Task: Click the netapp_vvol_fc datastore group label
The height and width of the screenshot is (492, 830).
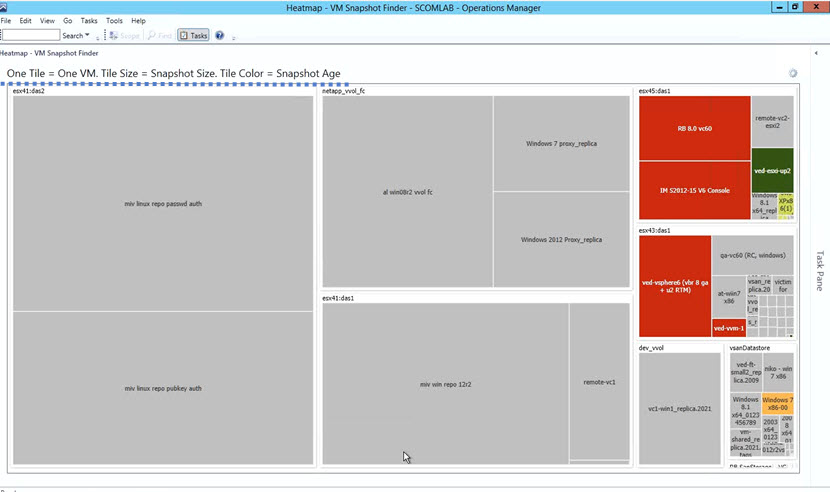Action: click(344, 91)
